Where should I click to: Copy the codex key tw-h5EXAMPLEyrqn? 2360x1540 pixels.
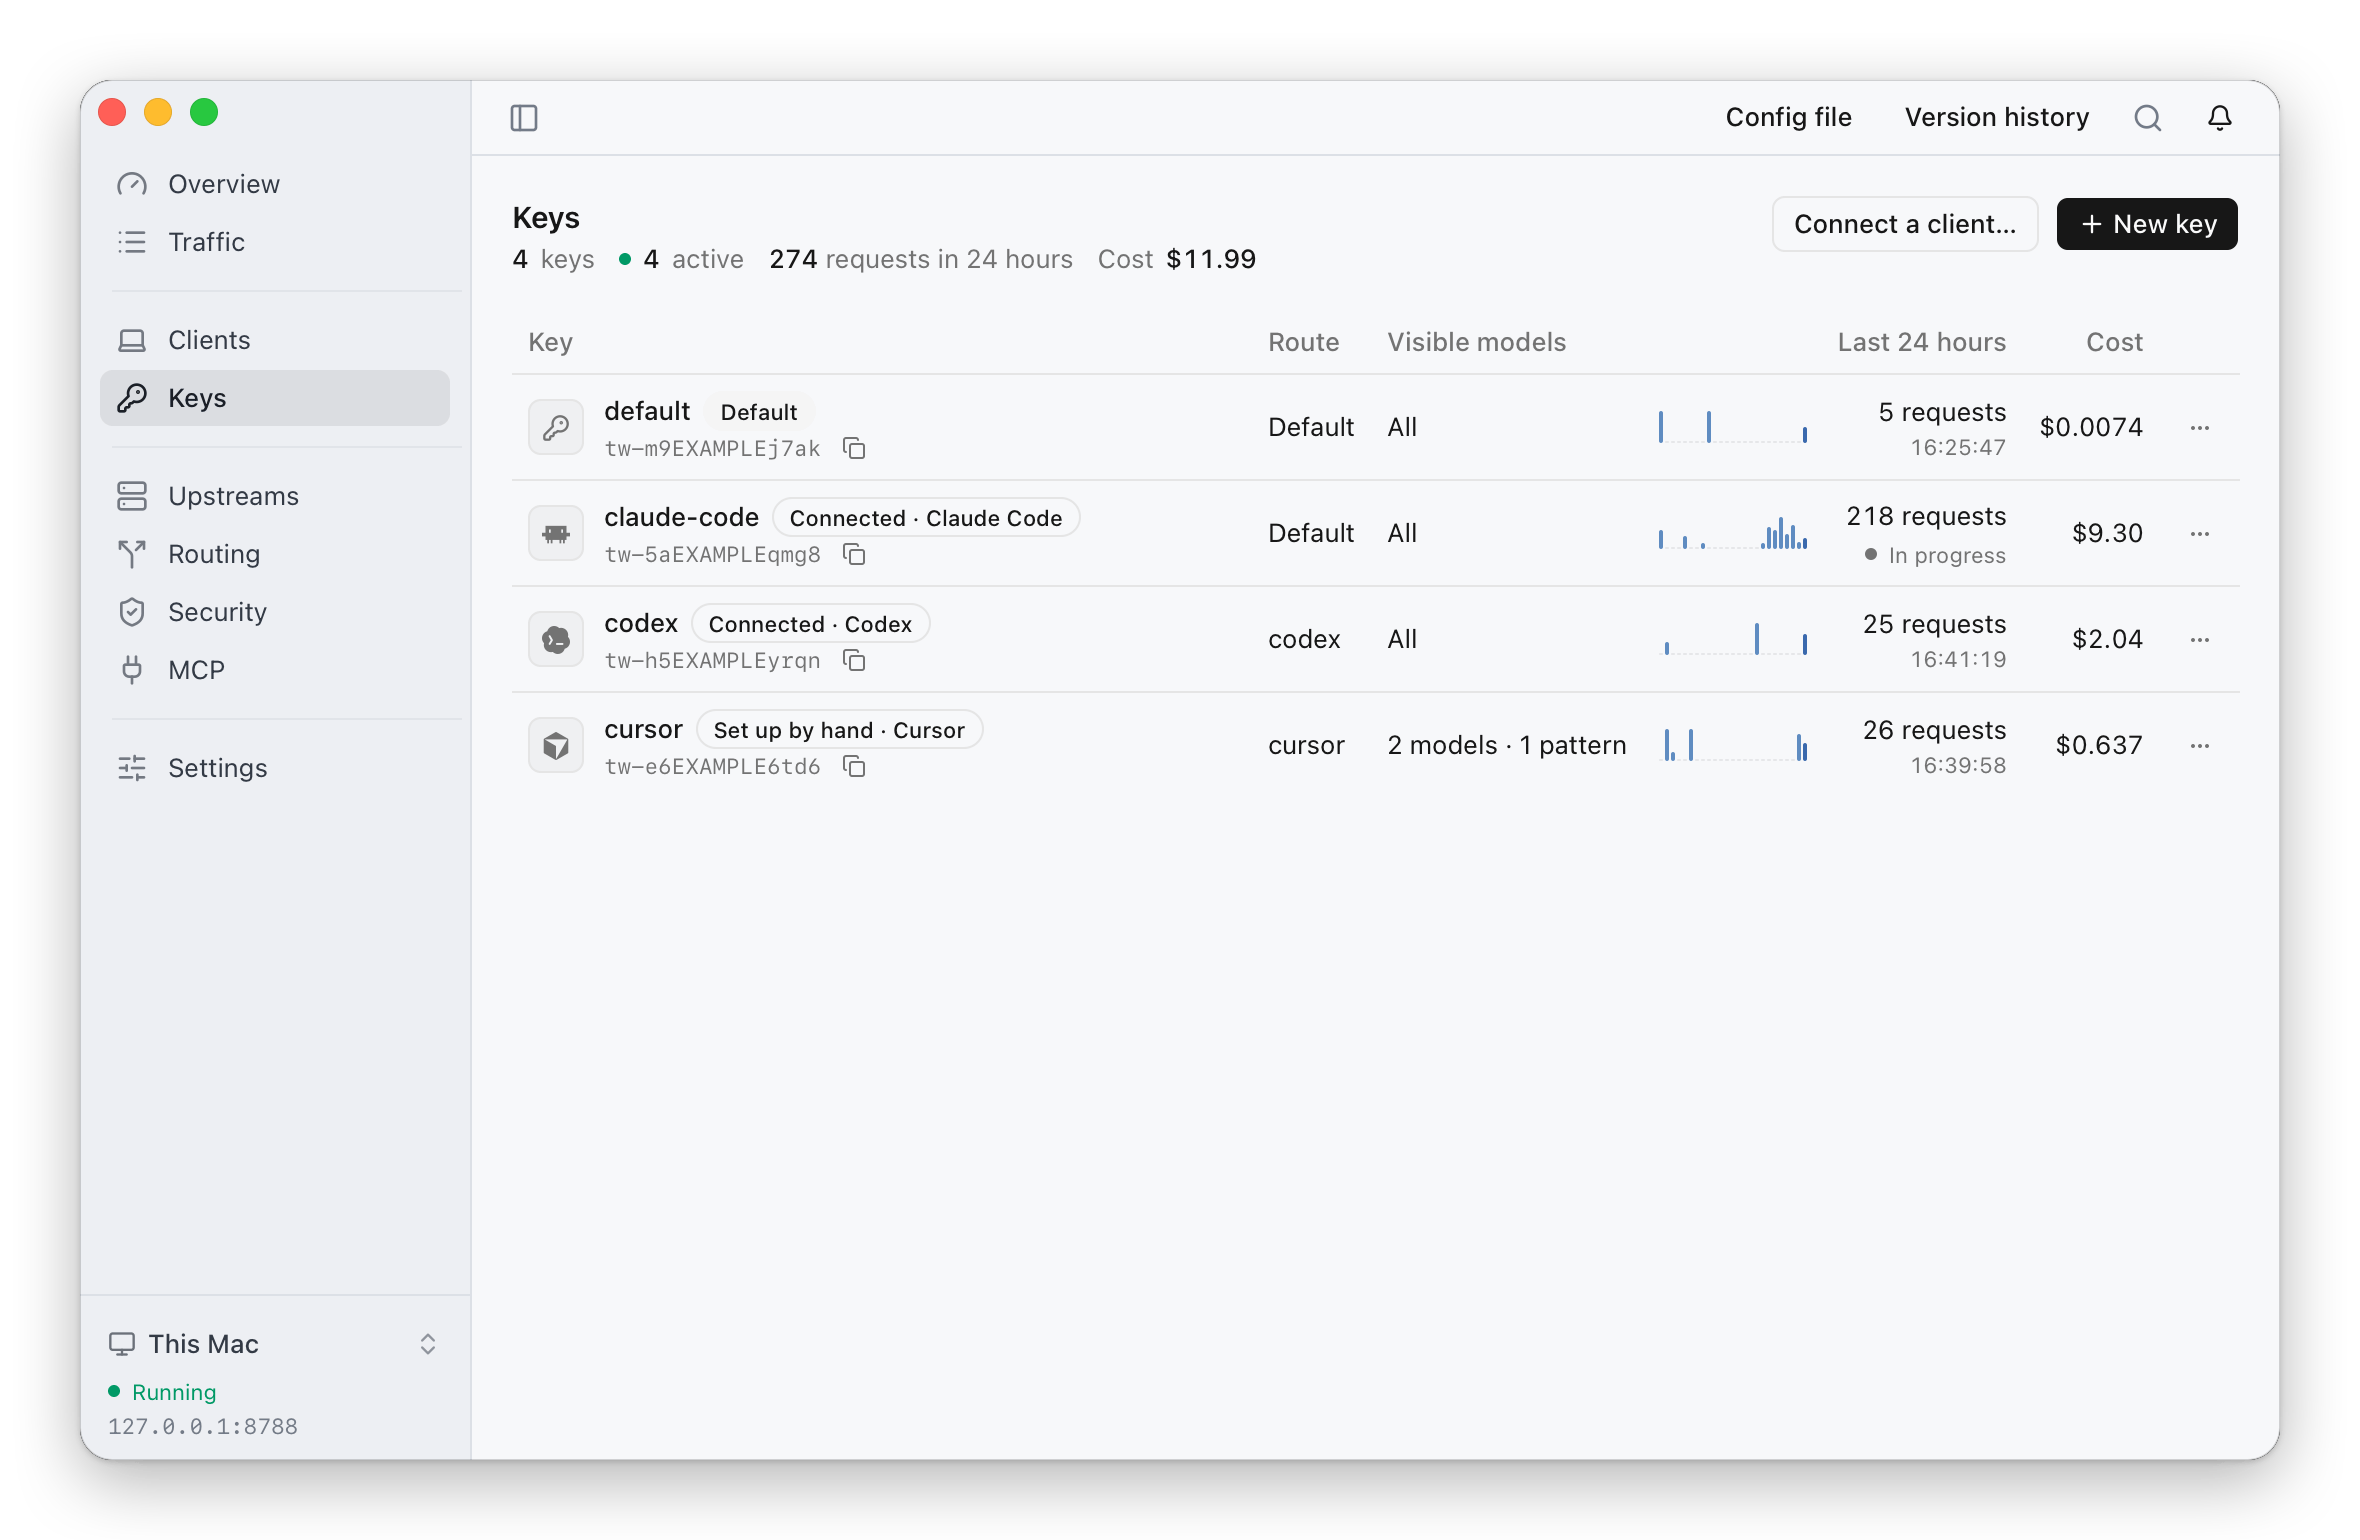click(854, 660)
